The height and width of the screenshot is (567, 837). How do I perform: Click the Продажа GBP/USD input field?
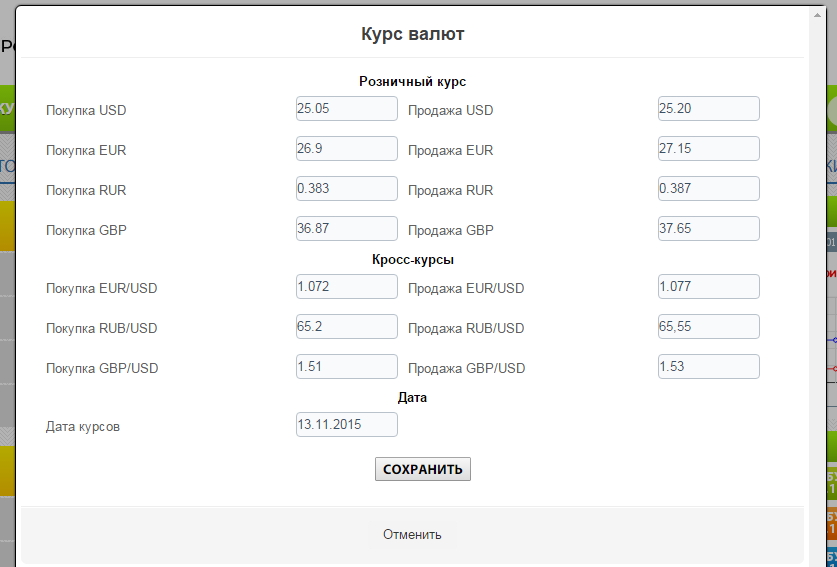point(708,367)
